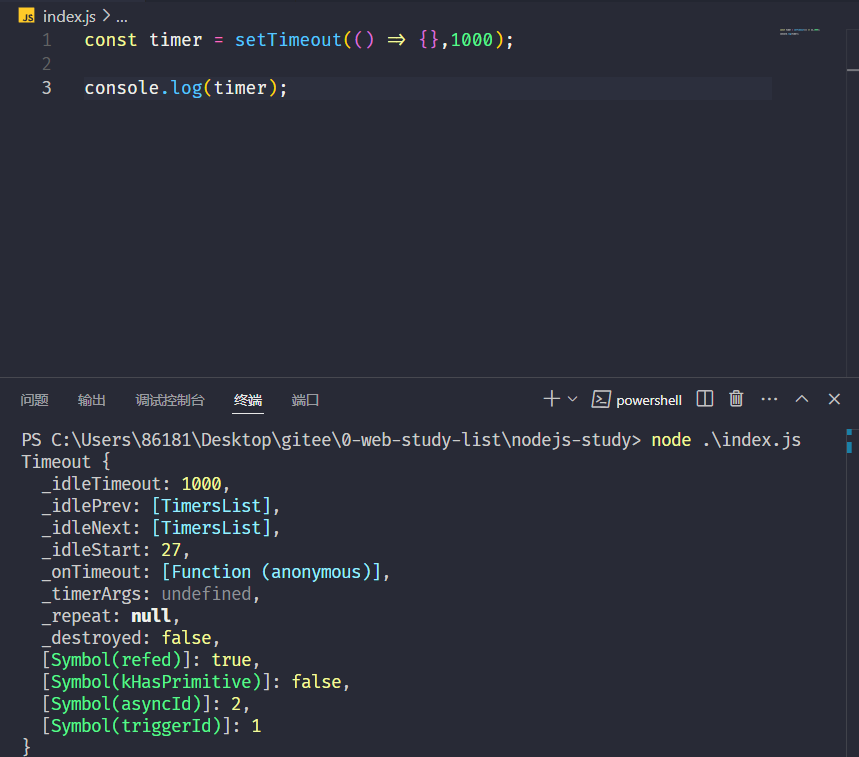
Task: Click console.log statement on line 3
Action: tap(186, 88)
